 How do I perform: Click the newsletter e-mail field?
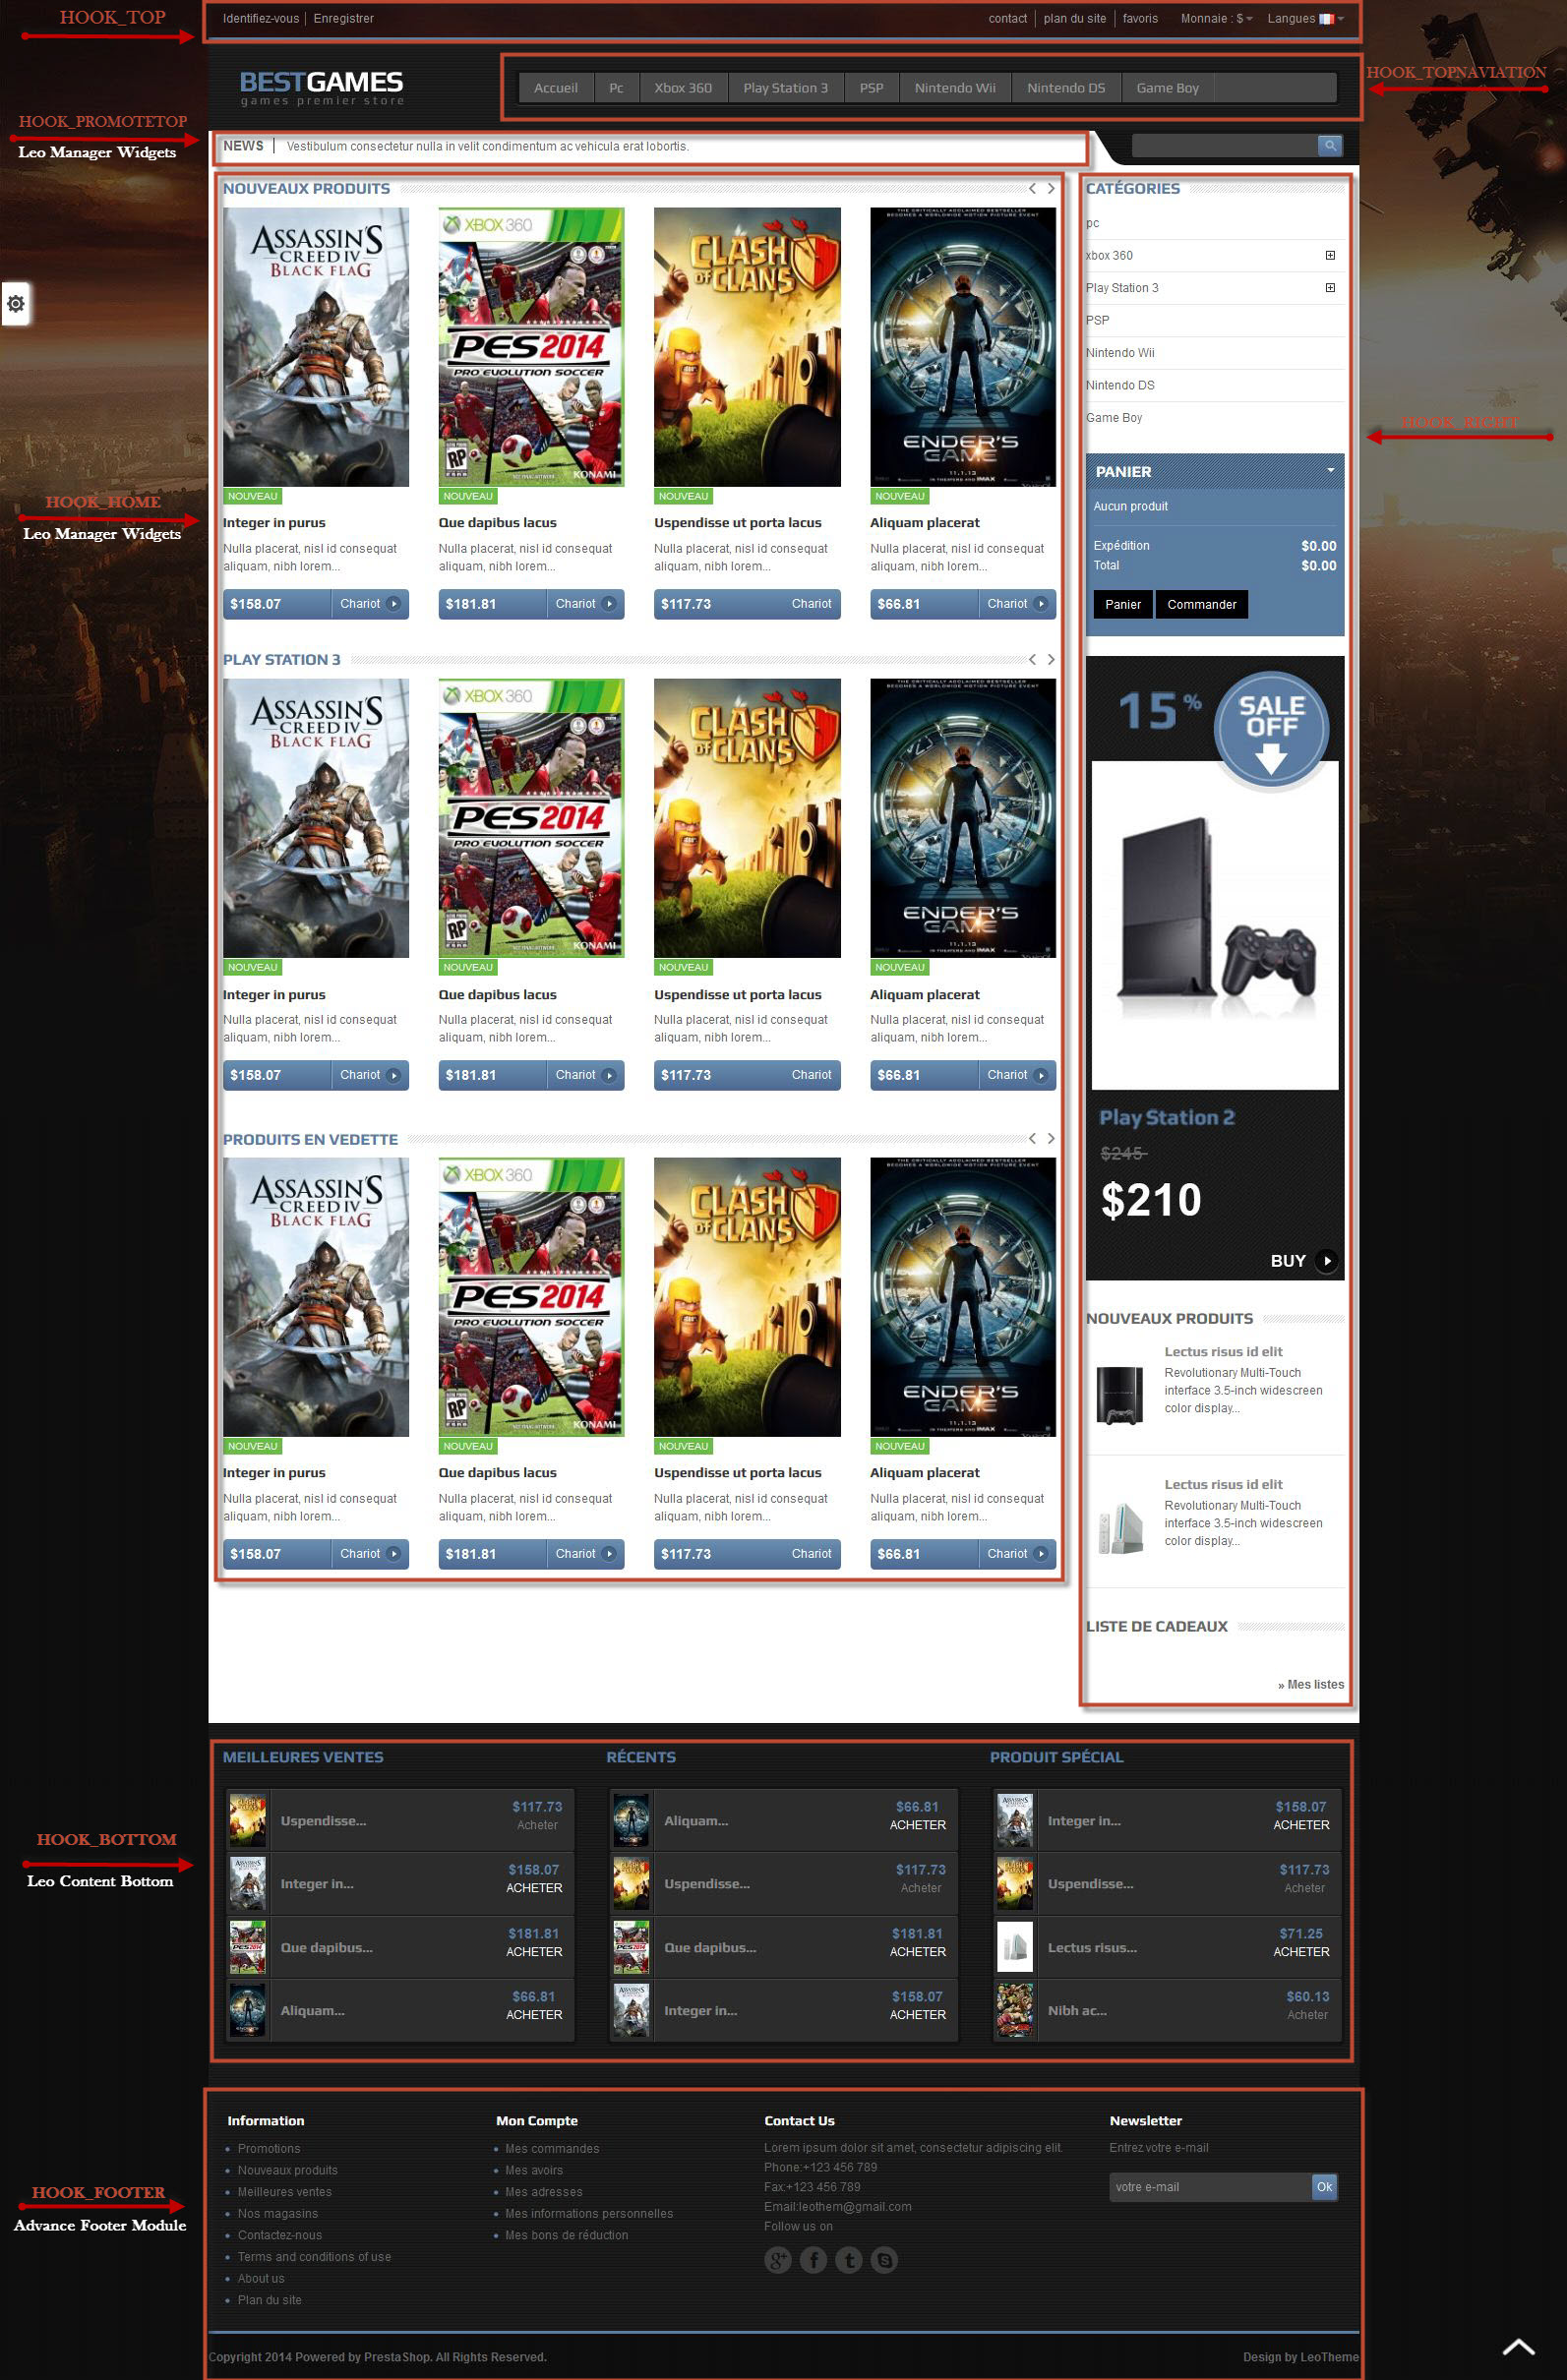point(1209,2186)
